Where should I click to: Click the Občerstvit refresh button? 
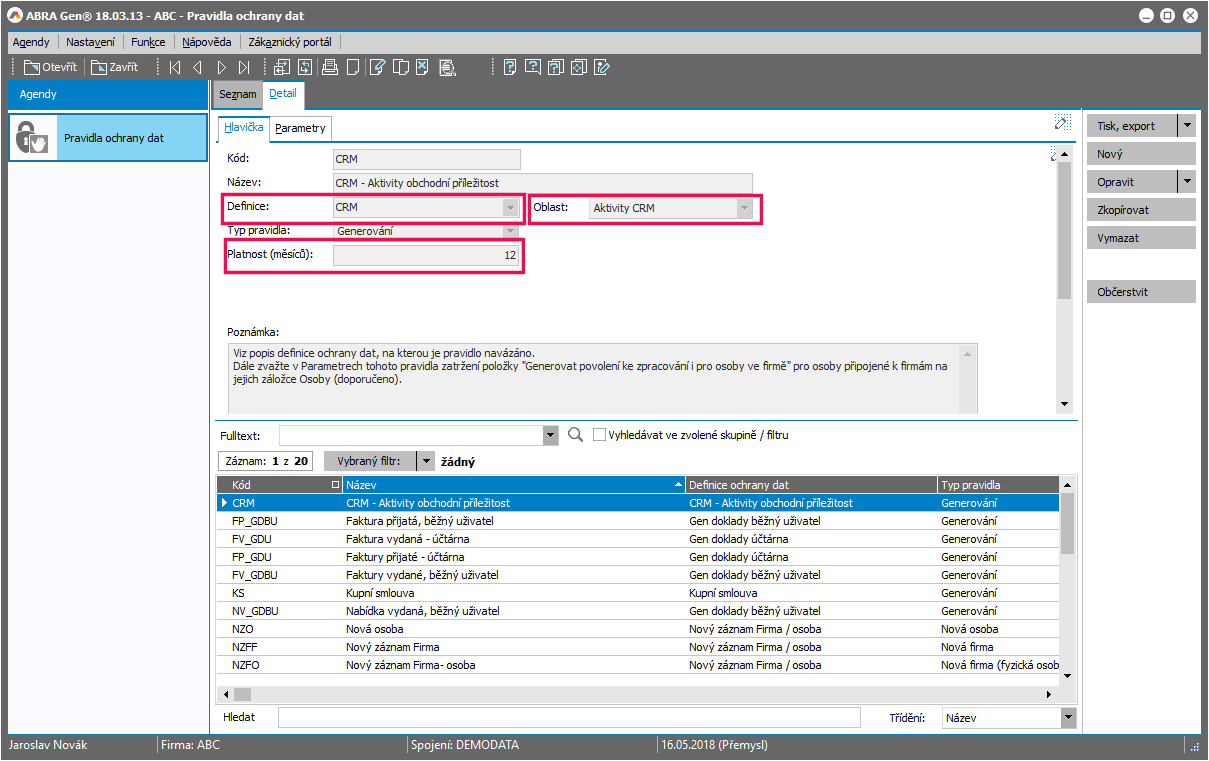1140,291
